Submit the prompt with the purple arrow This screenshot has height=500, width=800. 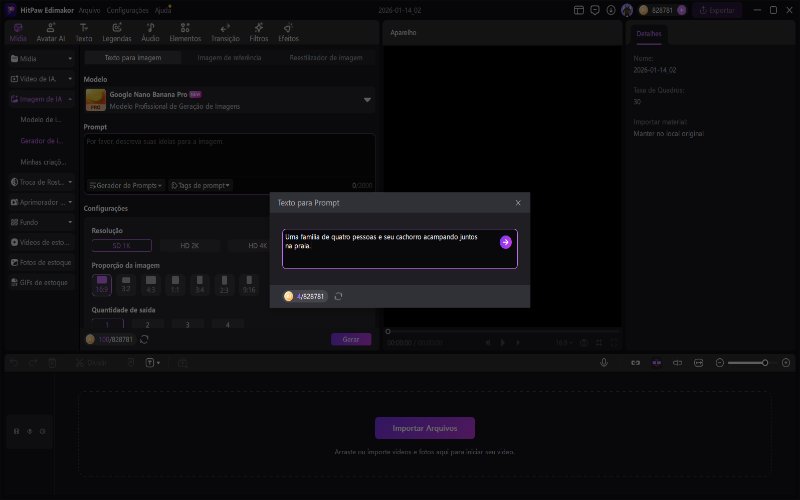click(x=506, y=242)
